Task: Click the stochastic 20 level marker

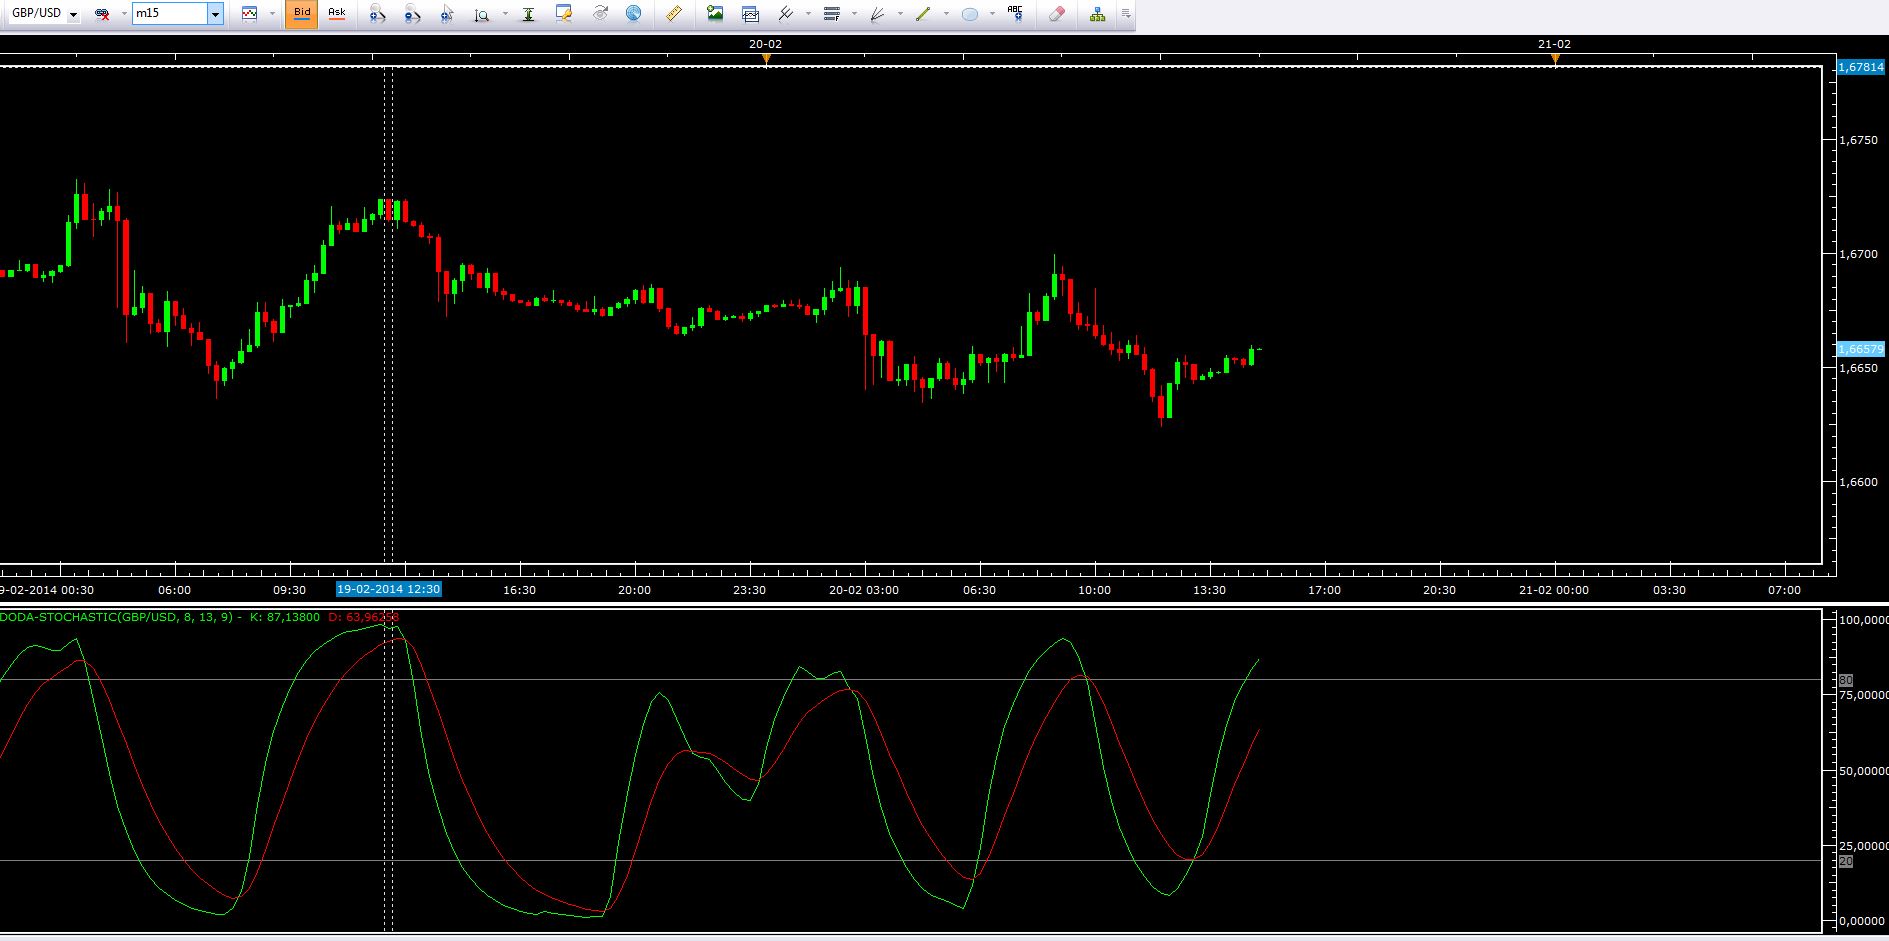Action: tap(1846, 860)
